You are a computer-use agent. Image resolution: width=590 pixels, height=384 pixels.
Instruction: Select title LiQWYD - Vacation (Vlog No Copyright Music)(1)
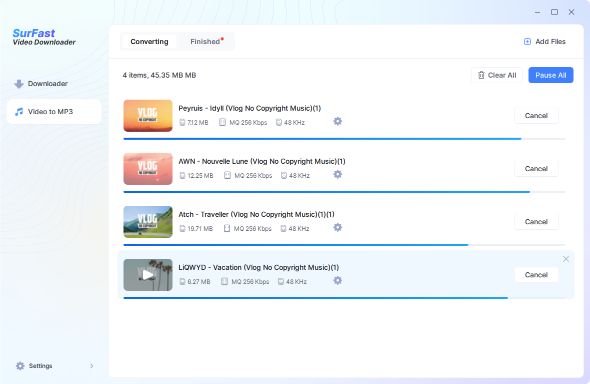pyautogui.click(x=259, y=267)
